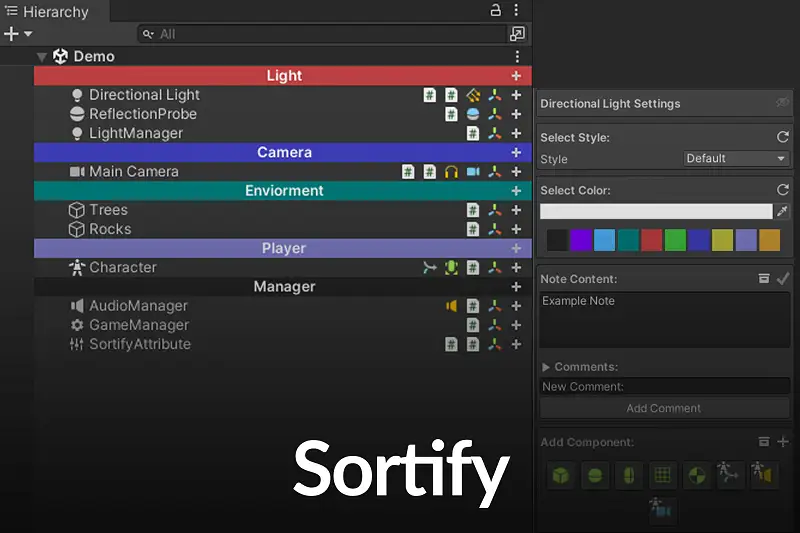Image resolution: width=800 pixels, height=533 pixels.
Task: Click the archive icon beside Note Content
Action: (764, 278)
